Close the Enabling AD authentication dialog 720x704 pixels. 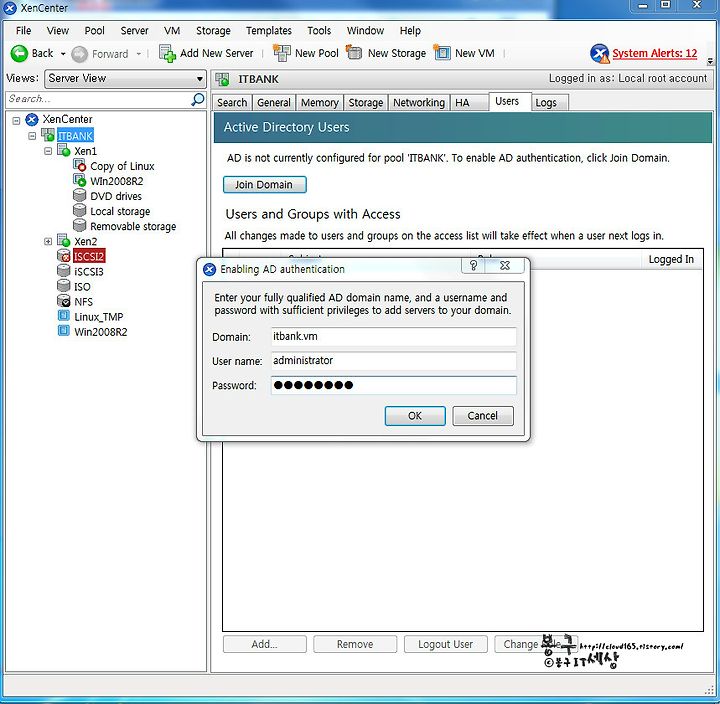(x=505, y=265)
